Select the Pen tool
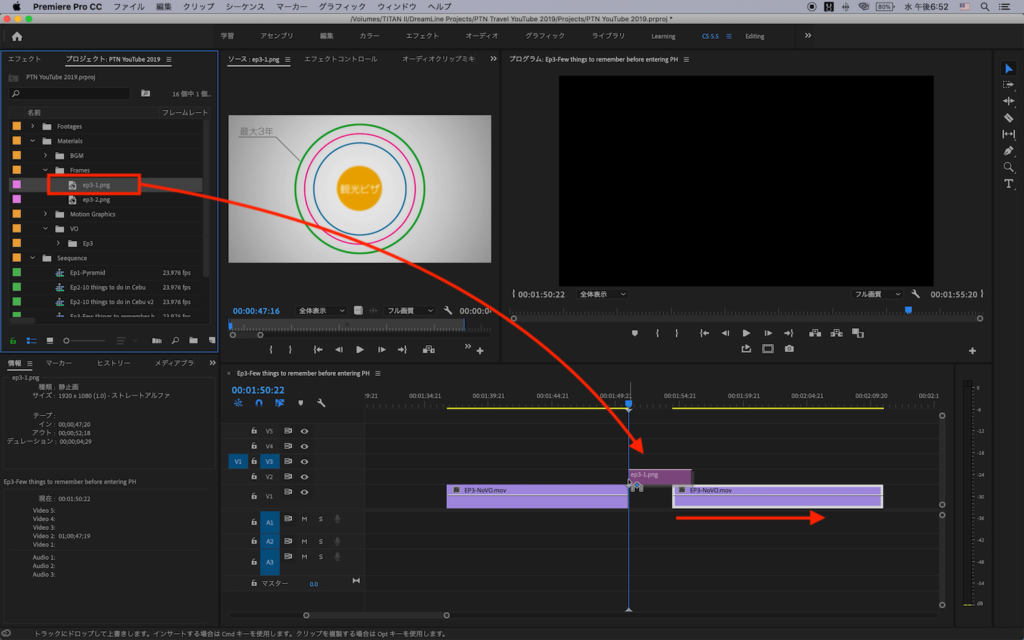This screenshot has width=1024, height=640. (1008, 150)
